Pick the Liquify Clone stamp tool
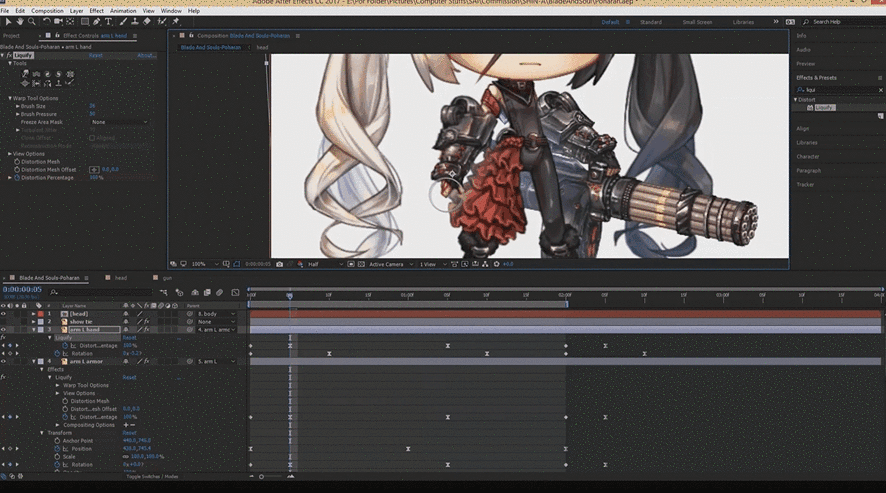The image size is (886, 493). pos(58,83)
